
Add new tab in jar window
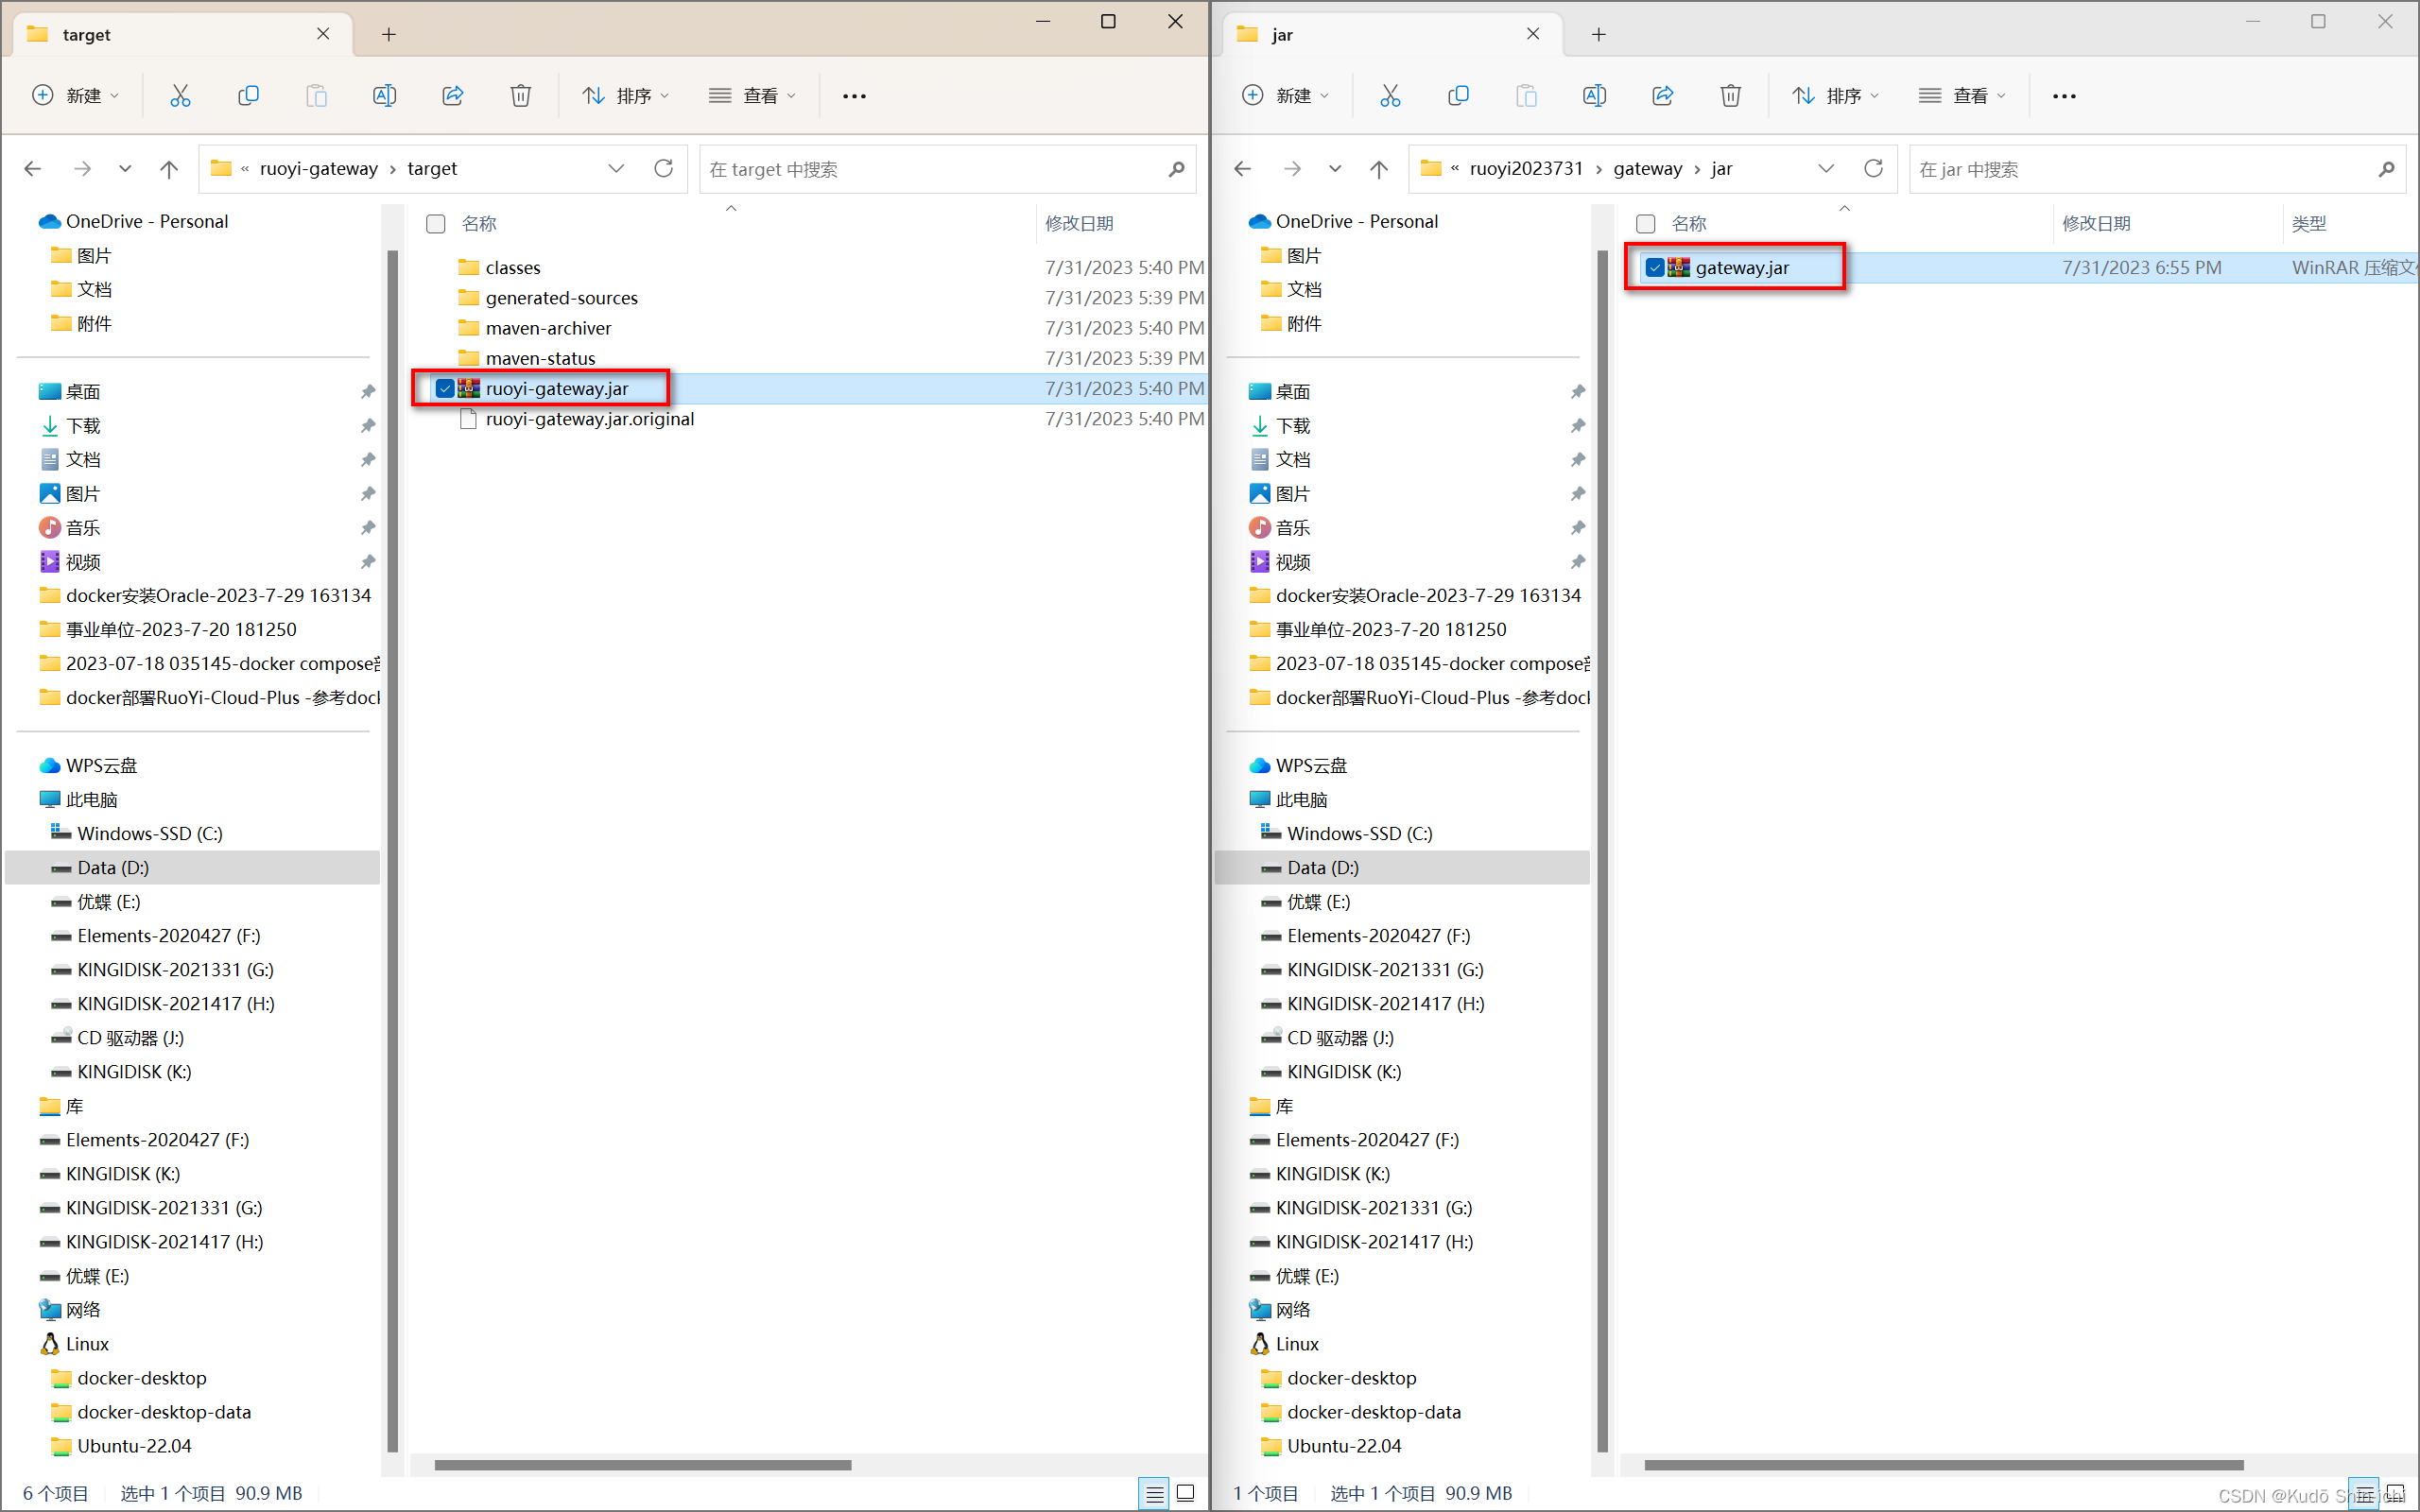click(x=1599, y=34)
